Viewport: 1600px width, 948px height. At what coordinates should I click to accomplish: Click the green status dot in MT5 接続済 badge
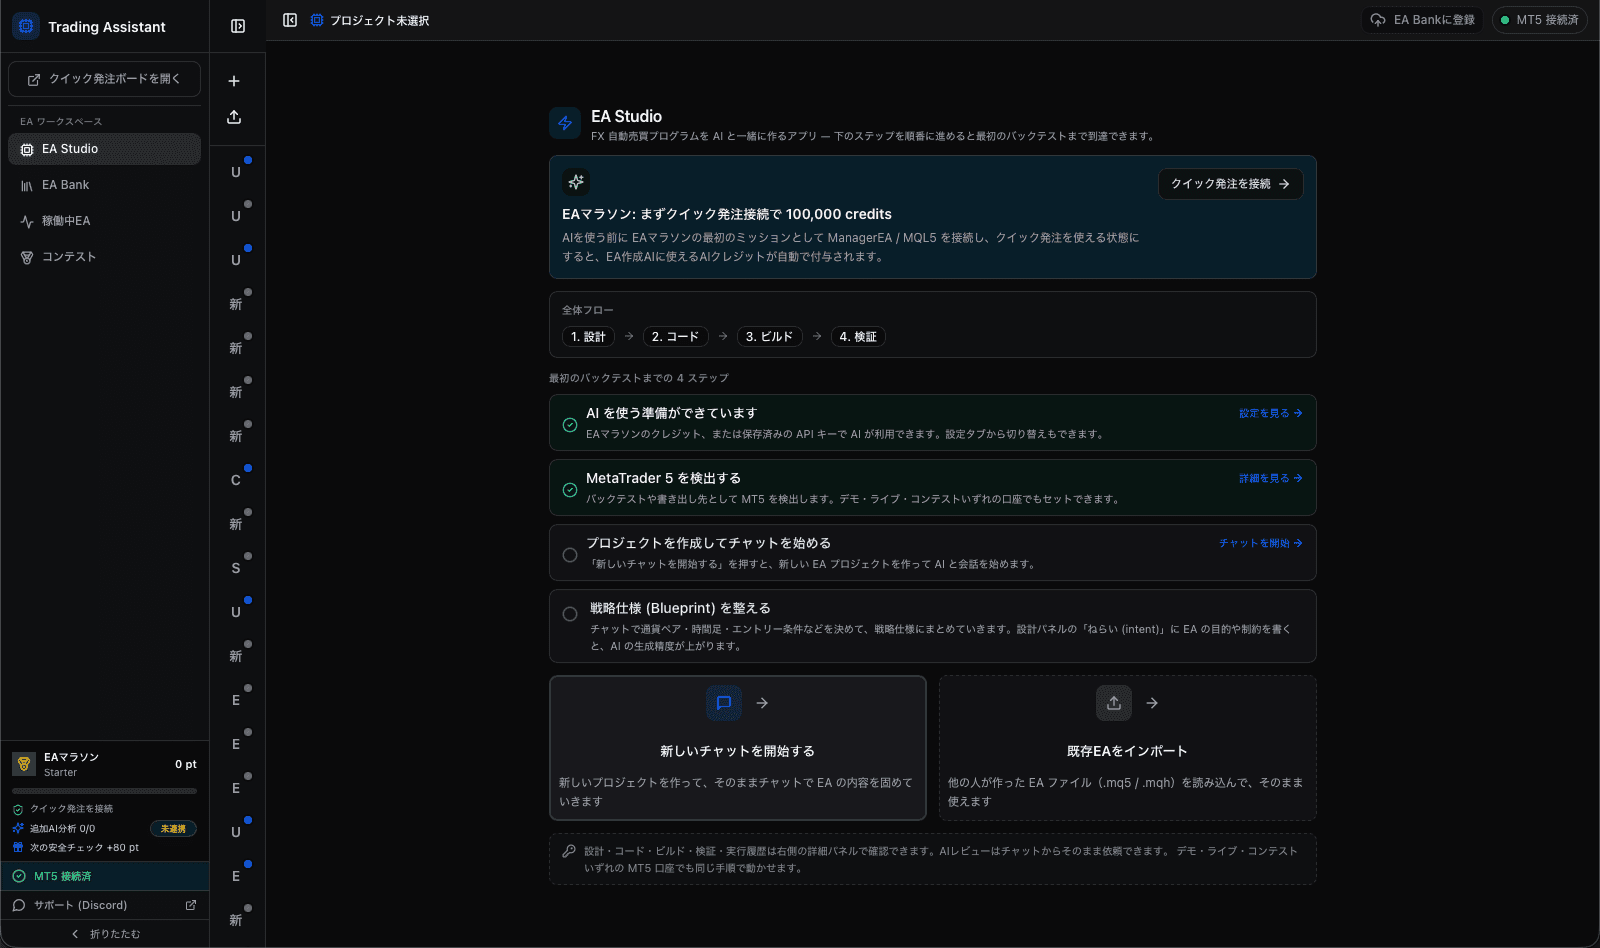[x=1505, y=20]
